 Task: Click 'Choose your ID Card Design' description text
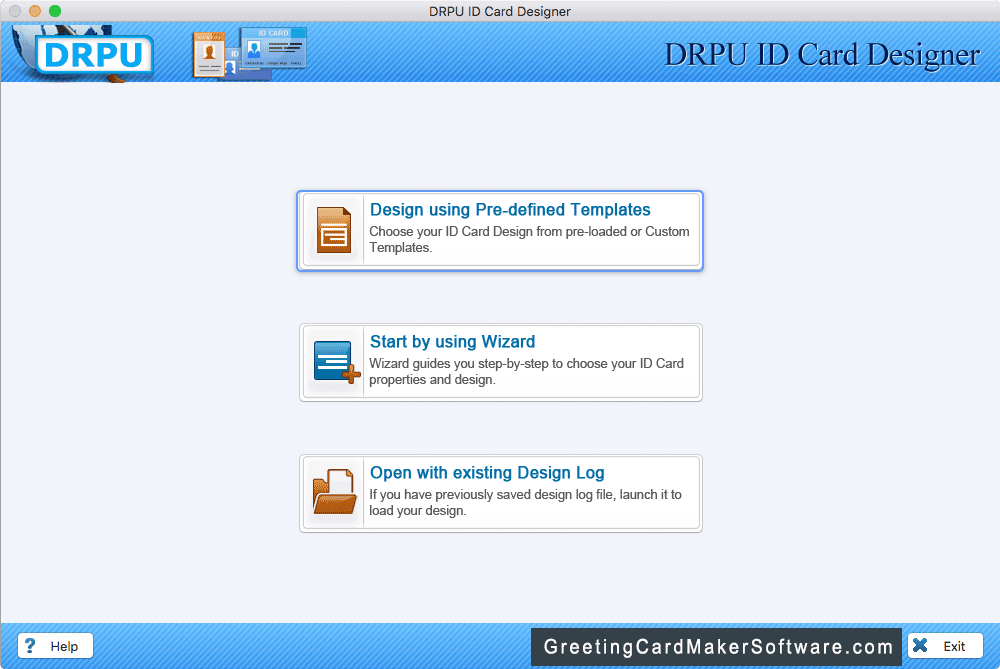[529, 239]
